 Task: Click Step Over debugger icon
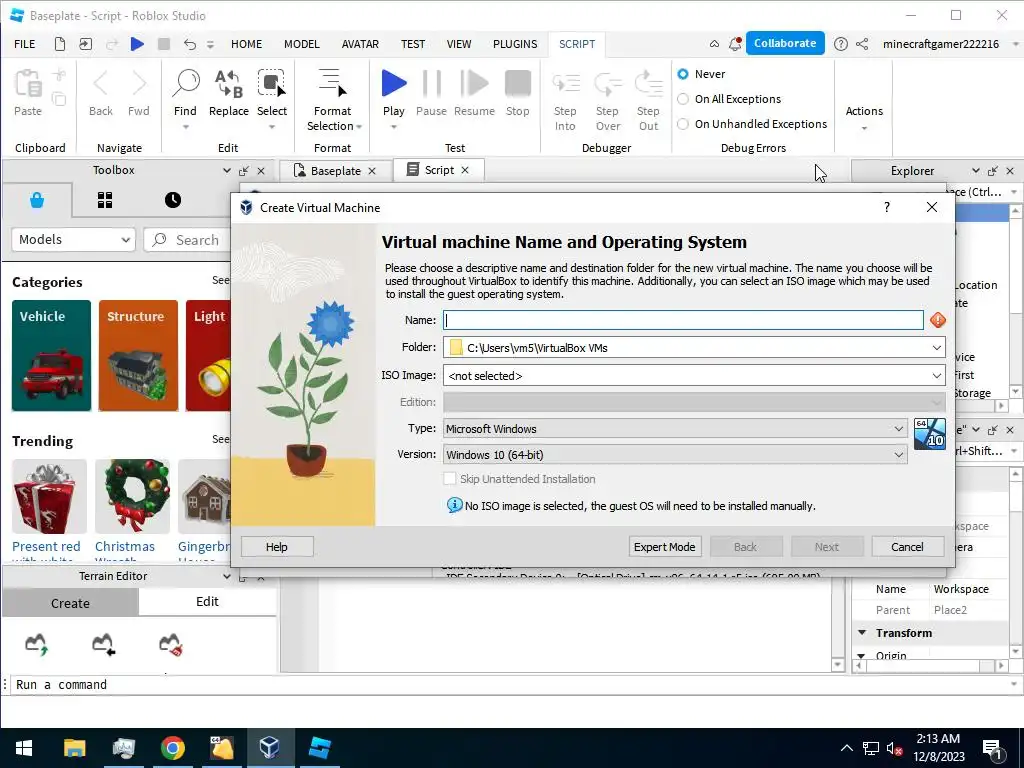607,84
